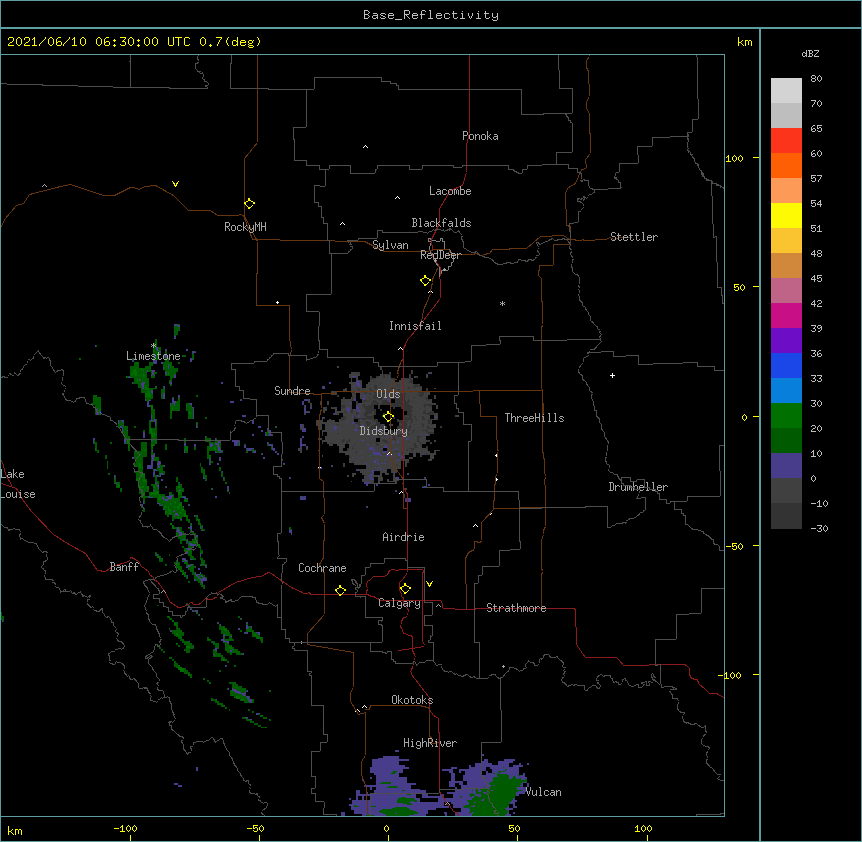Image resolution: width=862 pixels, height=842 pixels.
Task: Click the Ponoka town label
Action: click(x=480, y=136)
